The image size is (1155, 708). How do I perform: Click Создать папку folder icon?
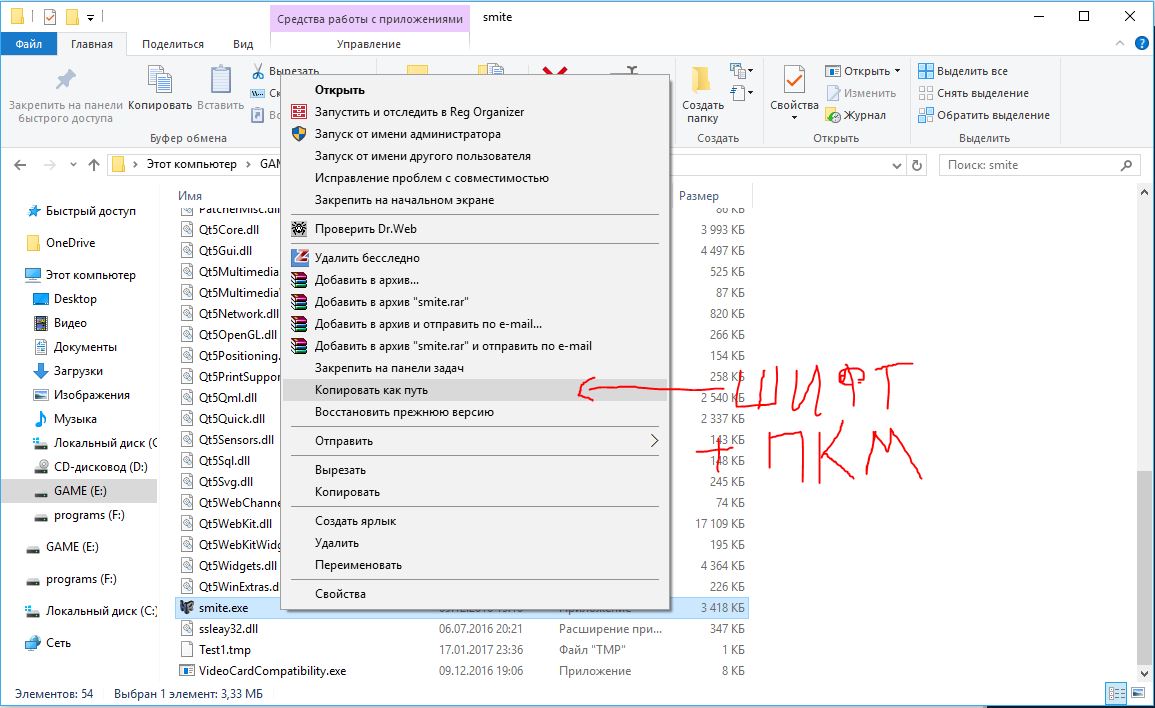tap(701, 79)
